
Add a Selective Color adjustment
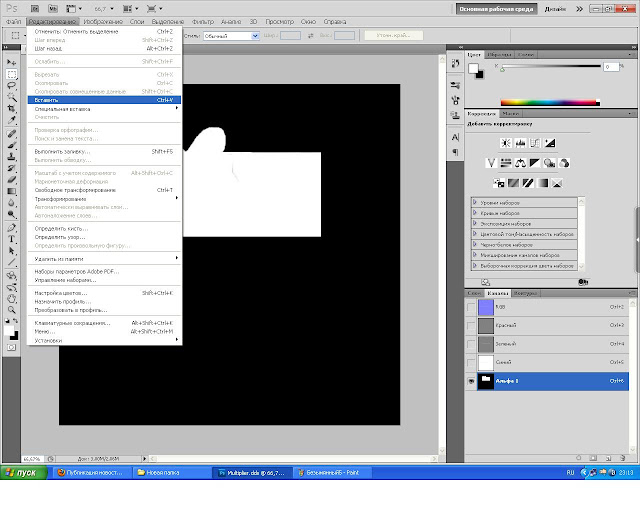pyautogui.click(x=557, y=183)
